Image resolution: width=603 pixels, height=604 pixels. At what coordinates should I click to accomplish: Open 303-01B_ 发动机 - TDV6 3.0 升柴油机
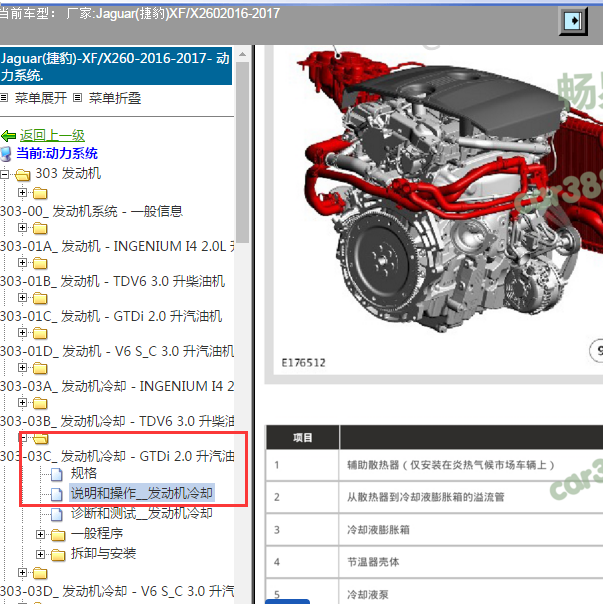113,281
